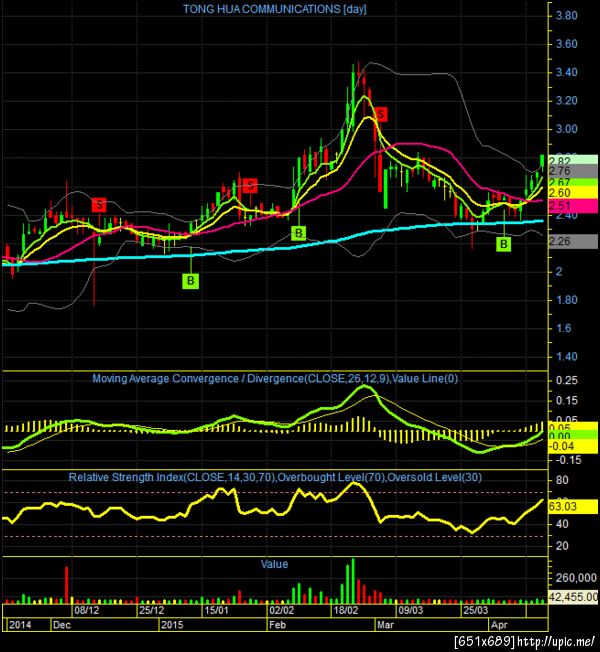Click the 18/02 date label
600x652 pixels.
tap(346, 610)
